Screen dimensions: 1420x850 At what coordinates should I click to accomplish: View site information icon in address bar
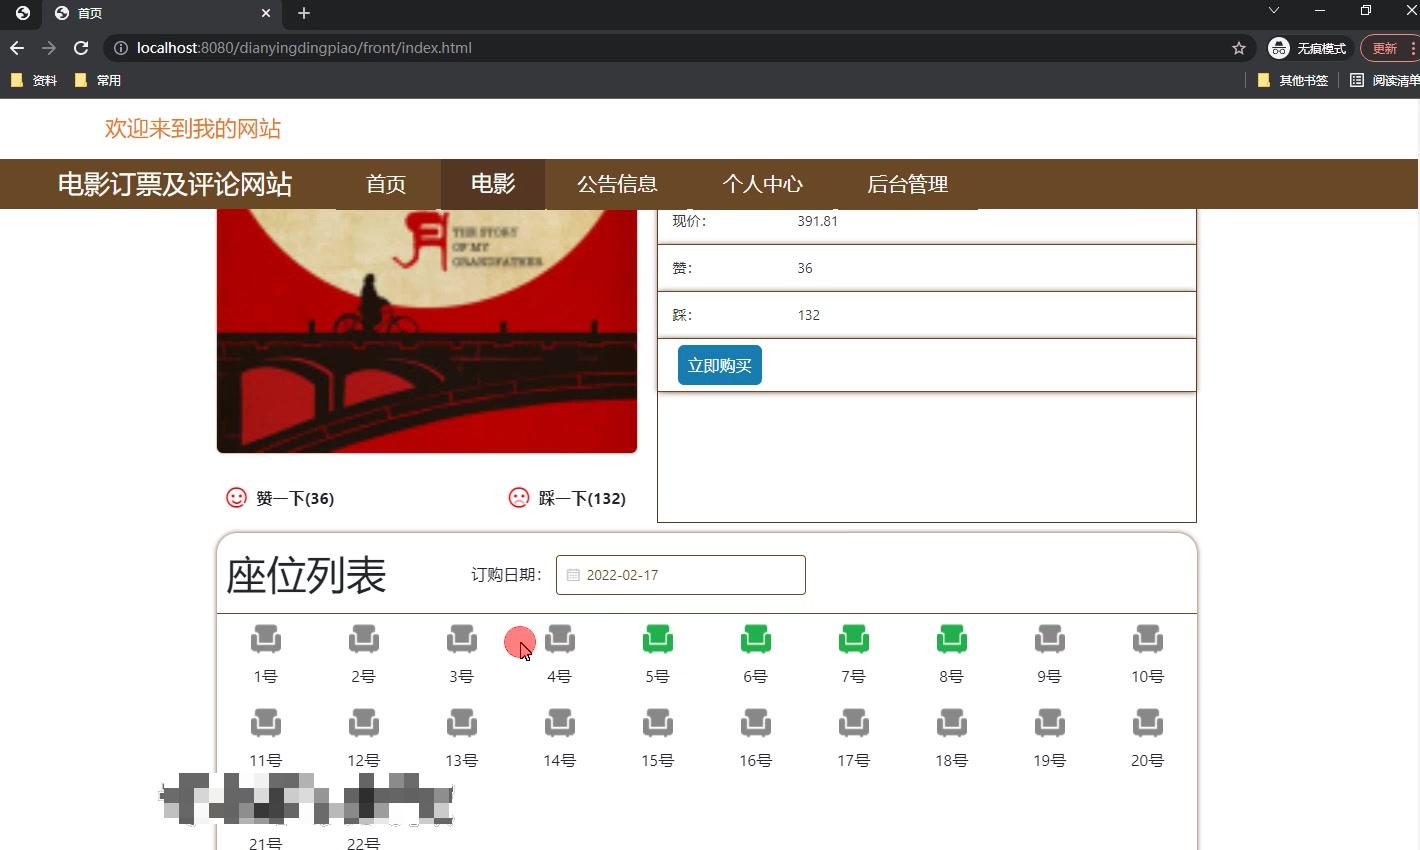click(120, 48)
